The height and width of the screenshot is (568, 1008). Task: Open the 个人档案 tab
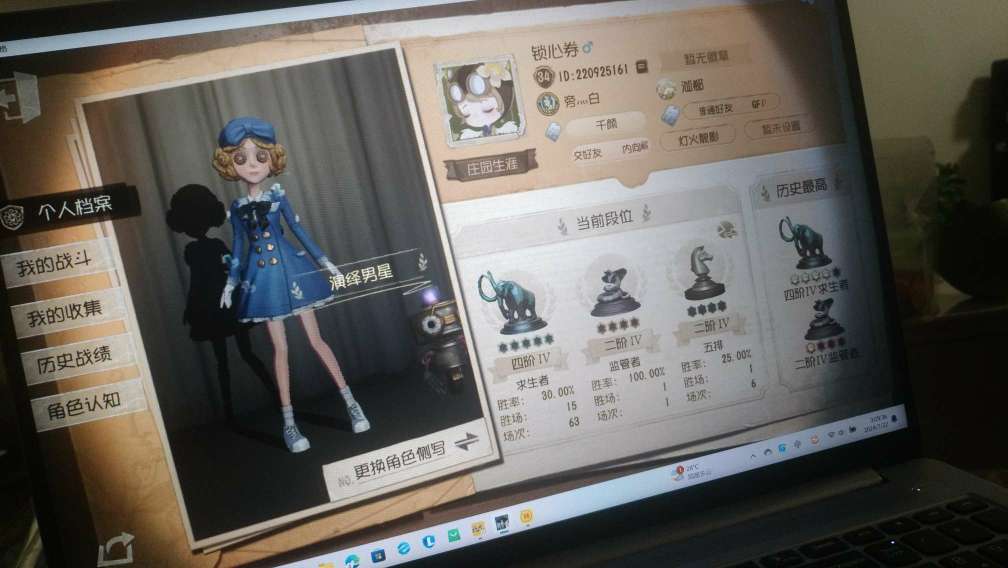point(68,211)
